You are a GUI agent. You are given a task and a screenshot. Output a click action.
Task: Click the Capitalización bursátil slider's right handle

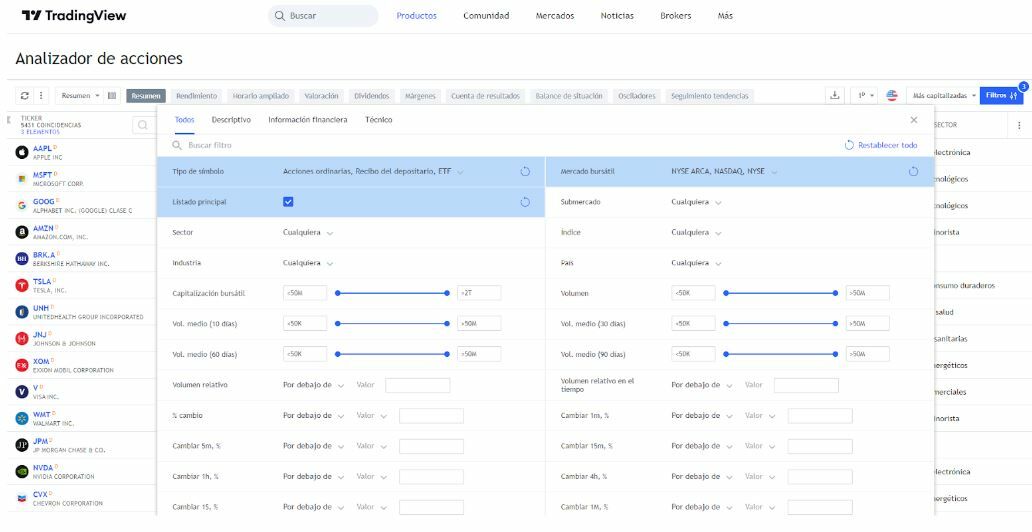click(447, 294)
